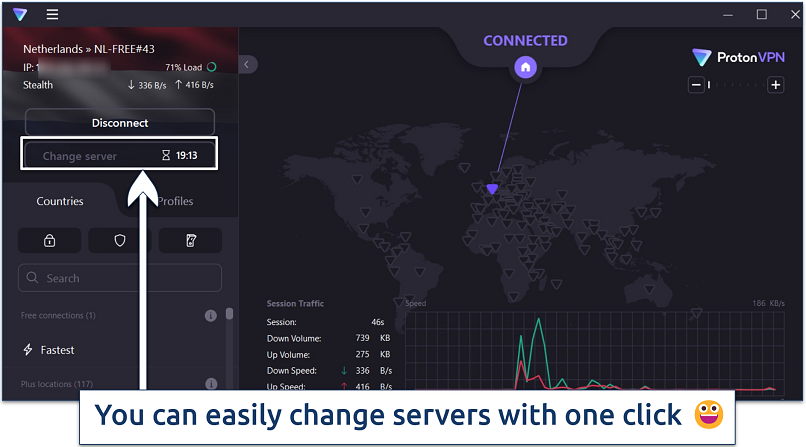Zoom in the map with plus button
806x447 pixels.
point(775,85)
